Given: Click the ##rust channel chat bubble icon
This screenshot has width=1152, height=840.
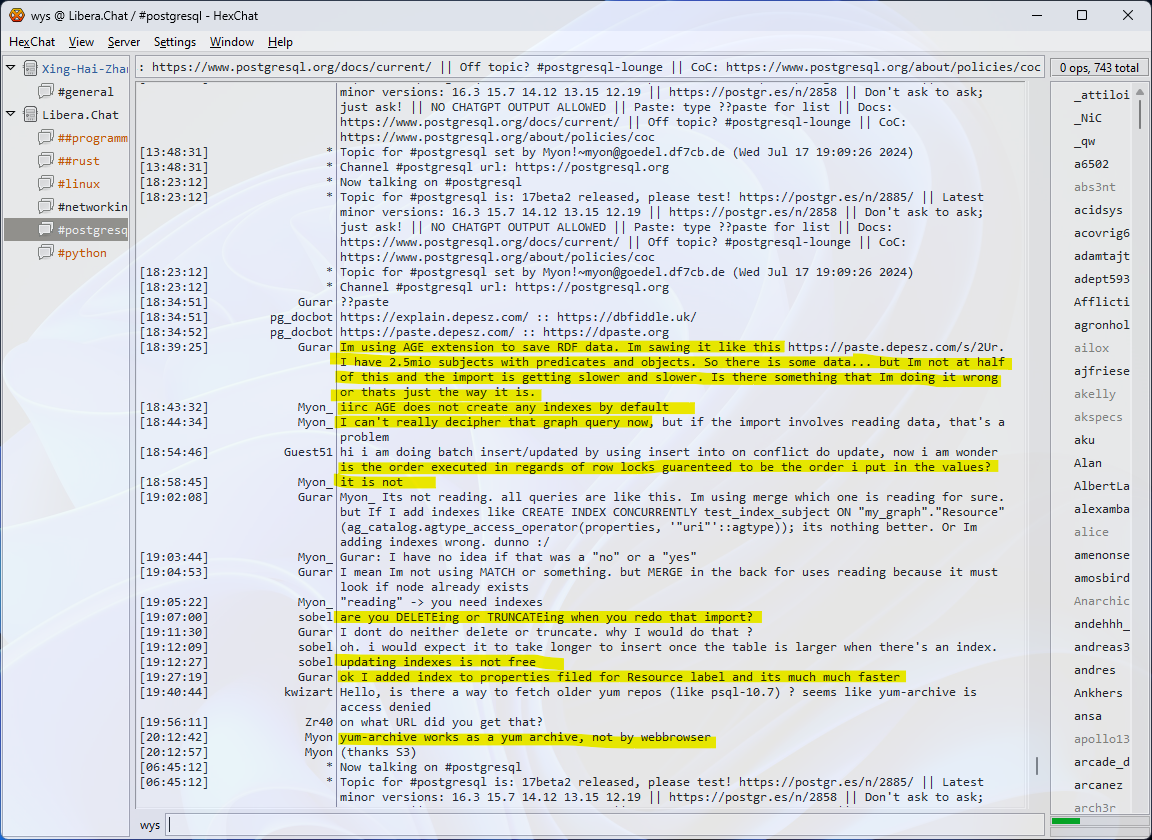Looking at the screenshot, I should pyautogui.click(x=45, y=161).
